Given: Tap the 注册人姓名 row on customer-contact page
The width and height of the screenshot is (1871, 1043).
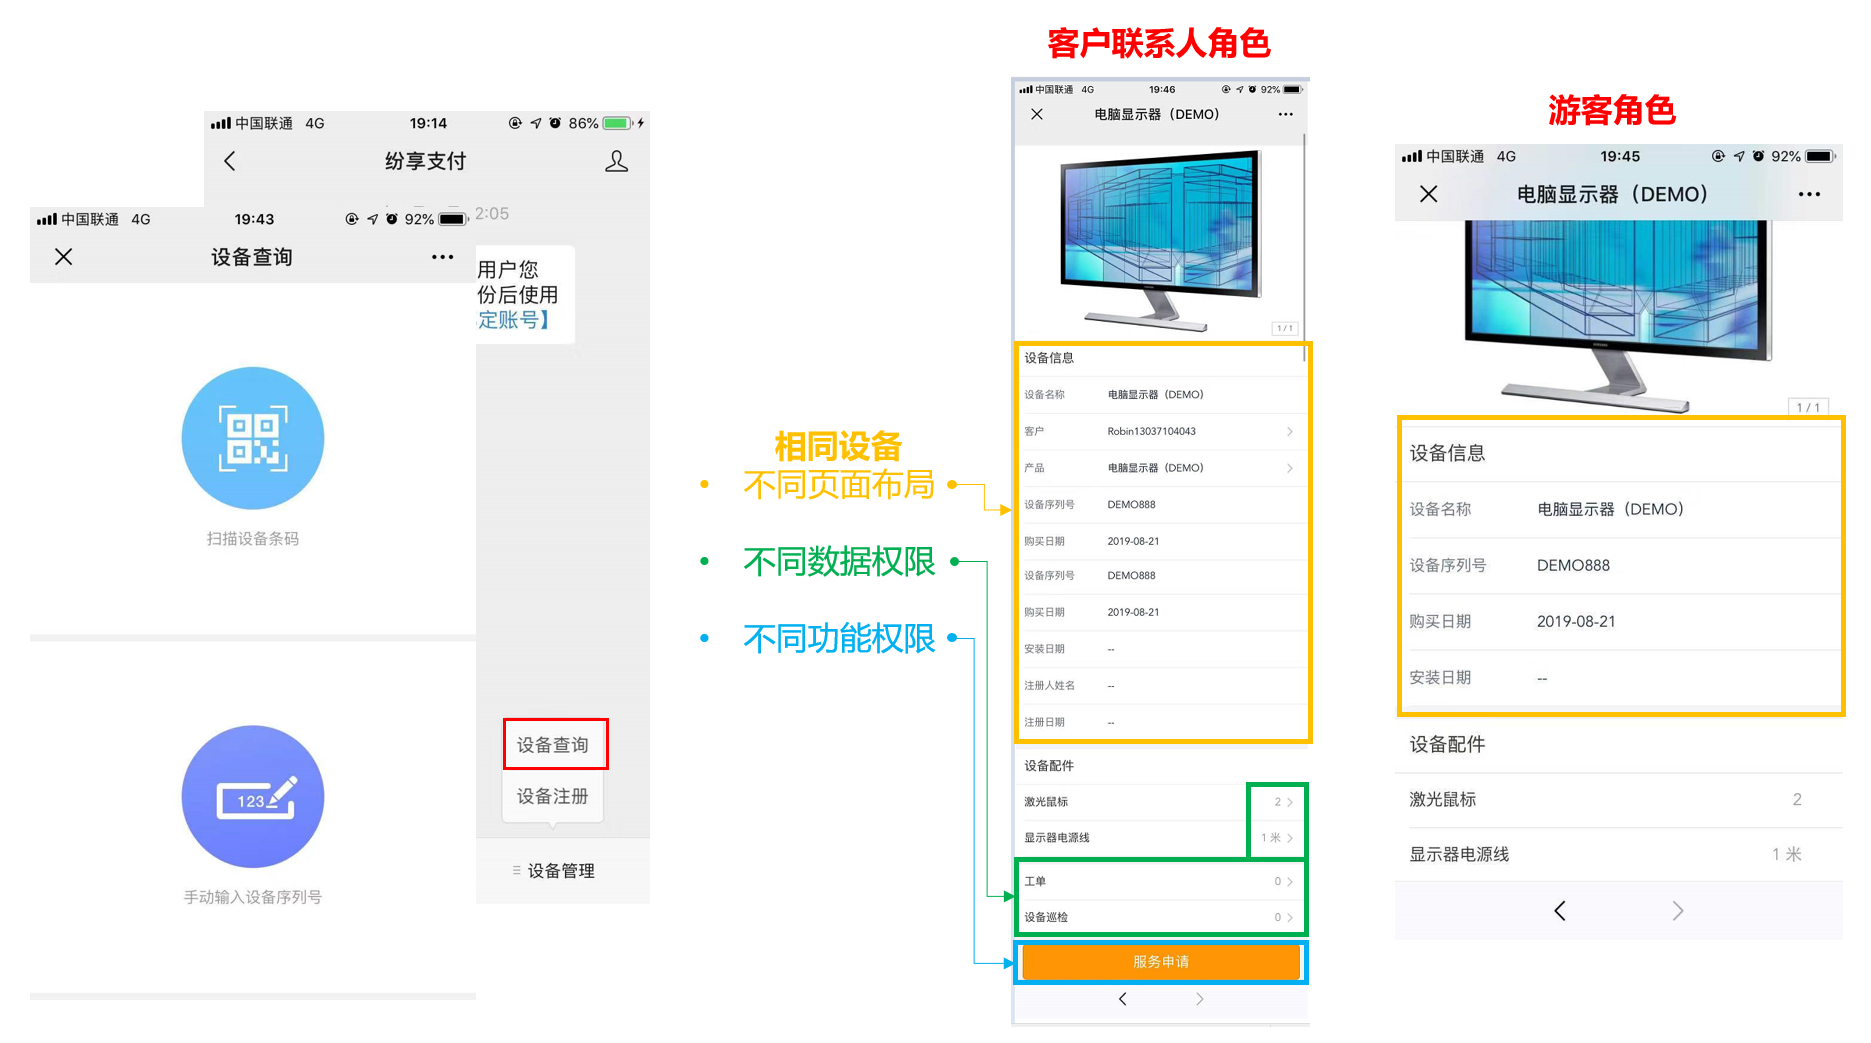Looking at the screenshot, I should [x=1160, y=686].
